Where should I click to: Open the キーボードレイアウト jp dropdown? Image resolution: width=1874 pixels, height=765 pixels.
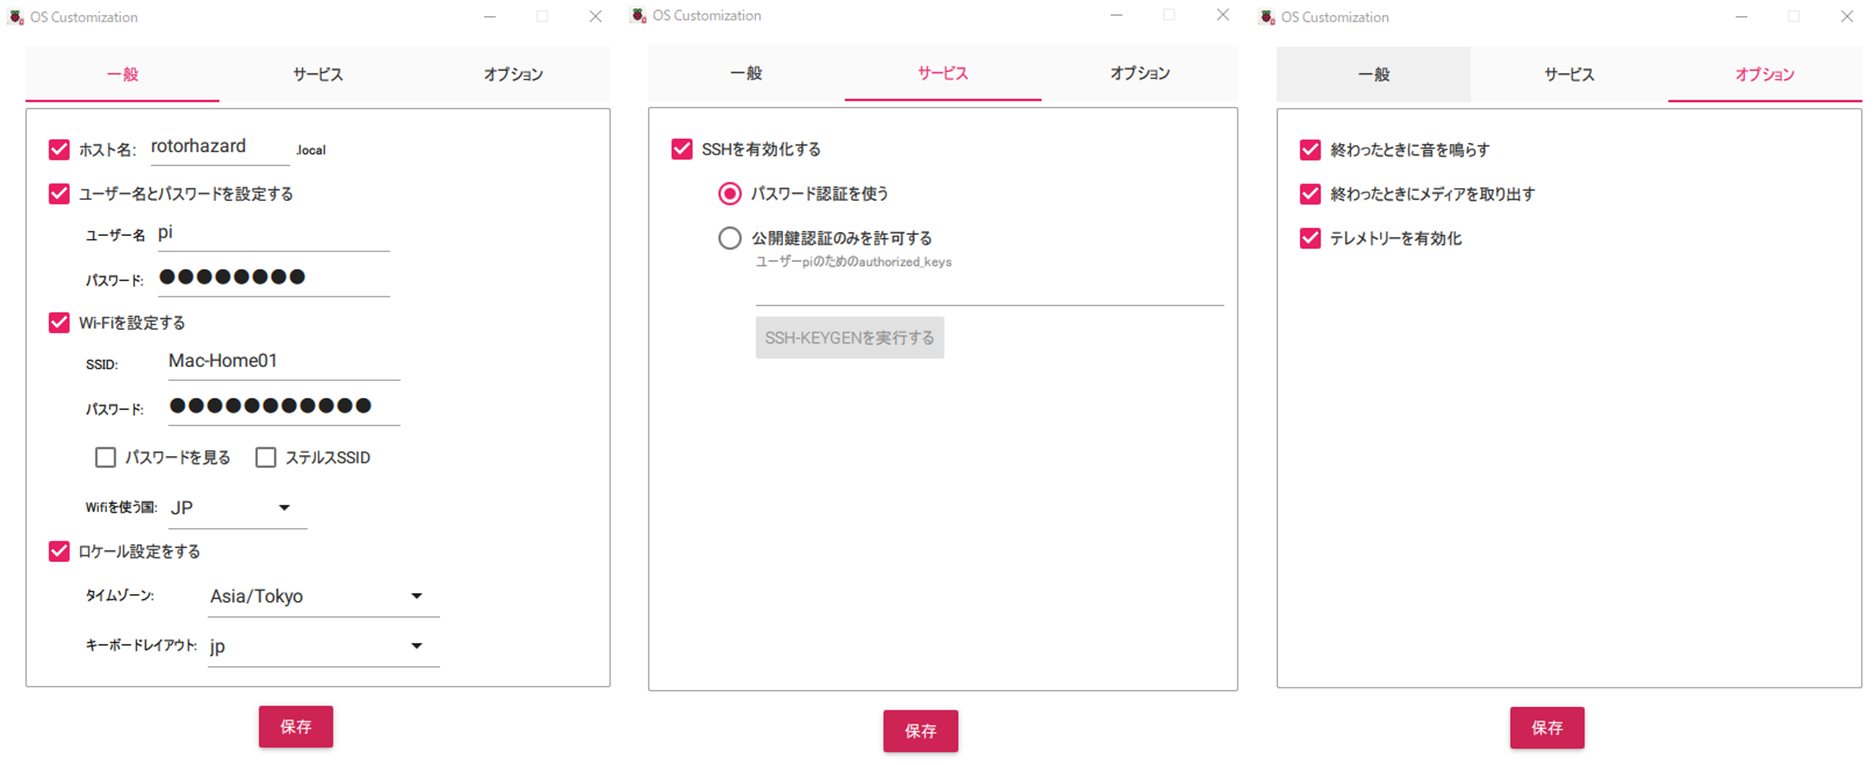(323, 646)
